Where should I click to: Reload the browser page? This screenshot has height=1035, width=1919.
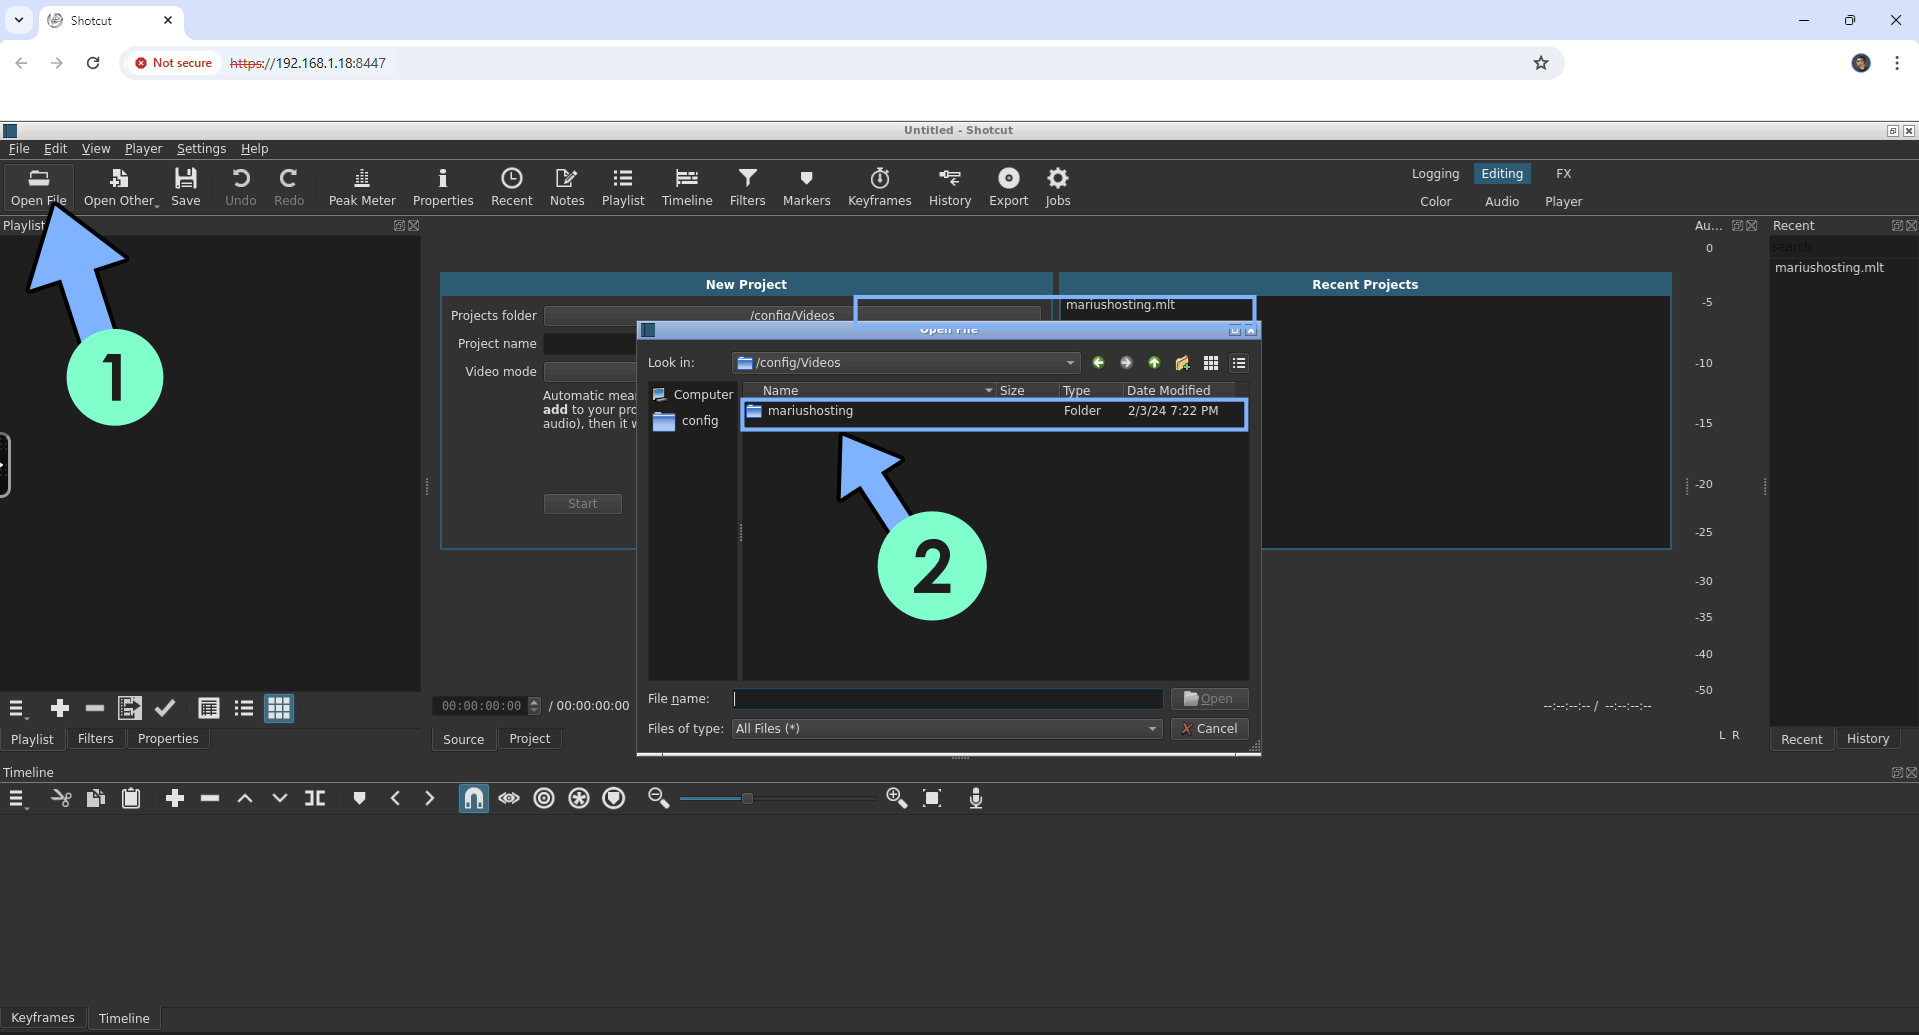[93, 63]
